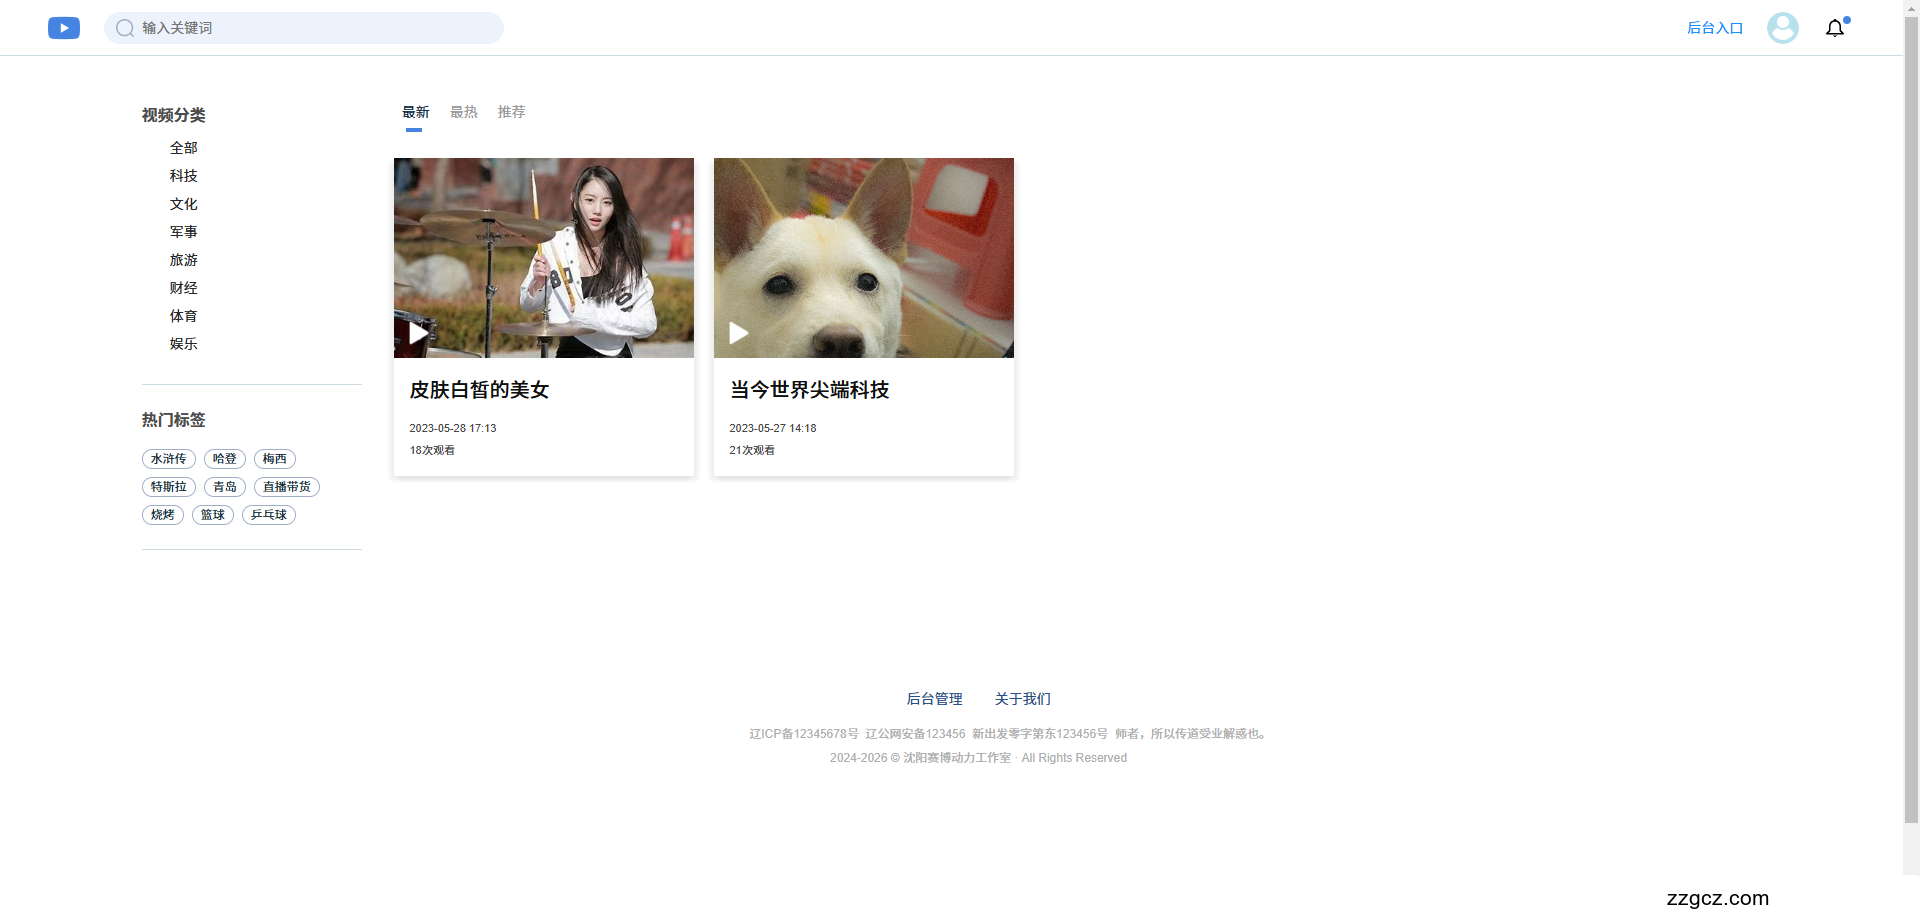
Task: Select the 梅西 hot tag
Action: click(x=274, y=458)
